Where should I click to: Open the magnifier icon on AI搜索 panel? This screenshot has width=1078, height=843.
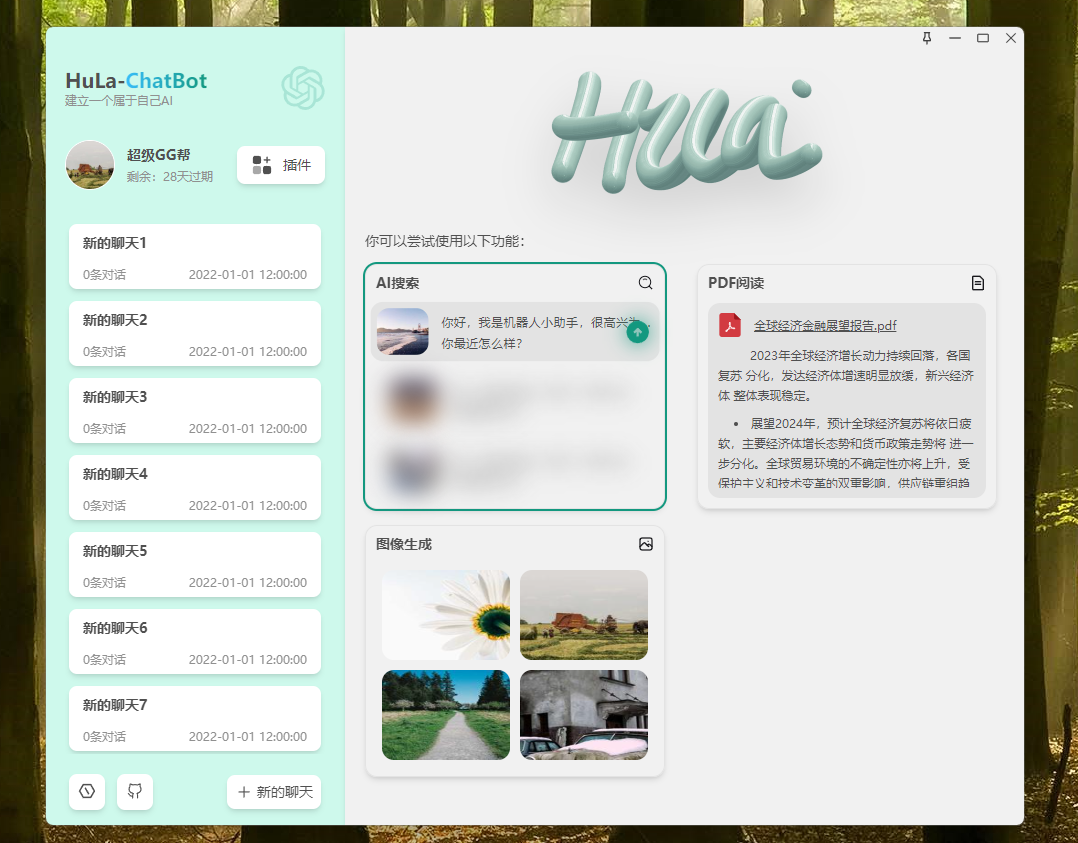coord(645,283)
